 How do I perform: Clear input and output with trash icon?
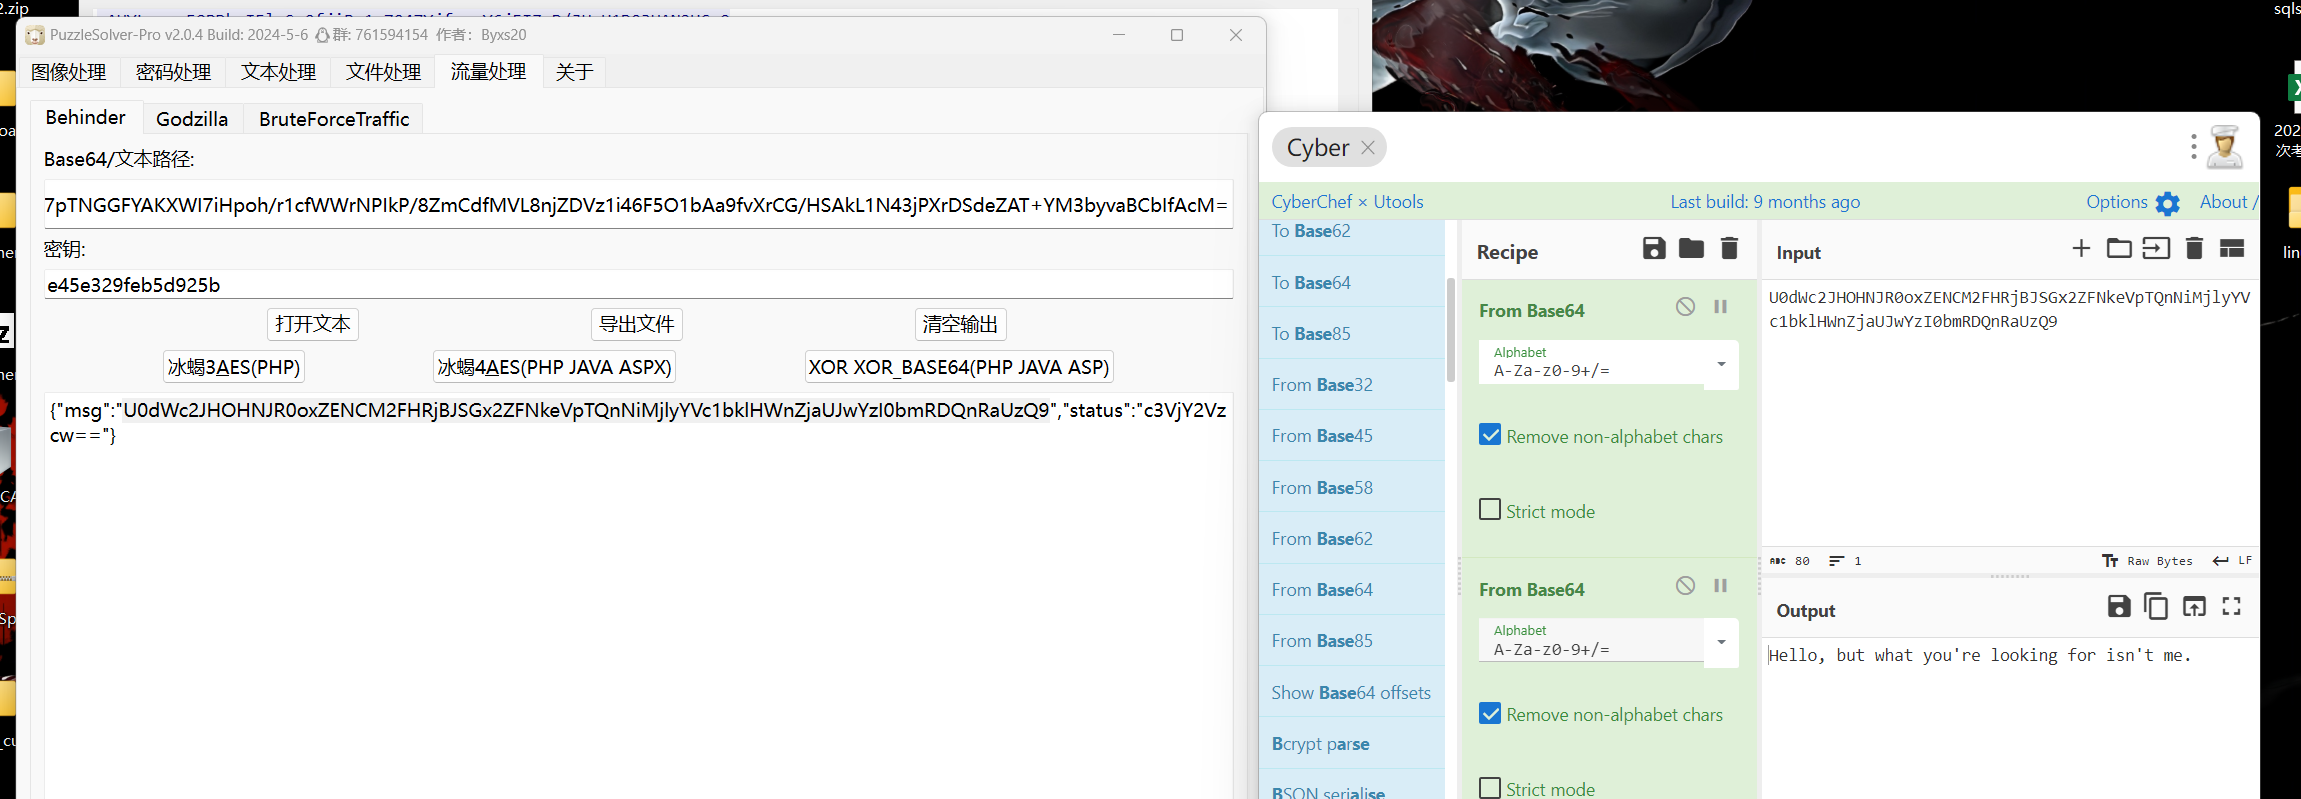click(2194, 248)
